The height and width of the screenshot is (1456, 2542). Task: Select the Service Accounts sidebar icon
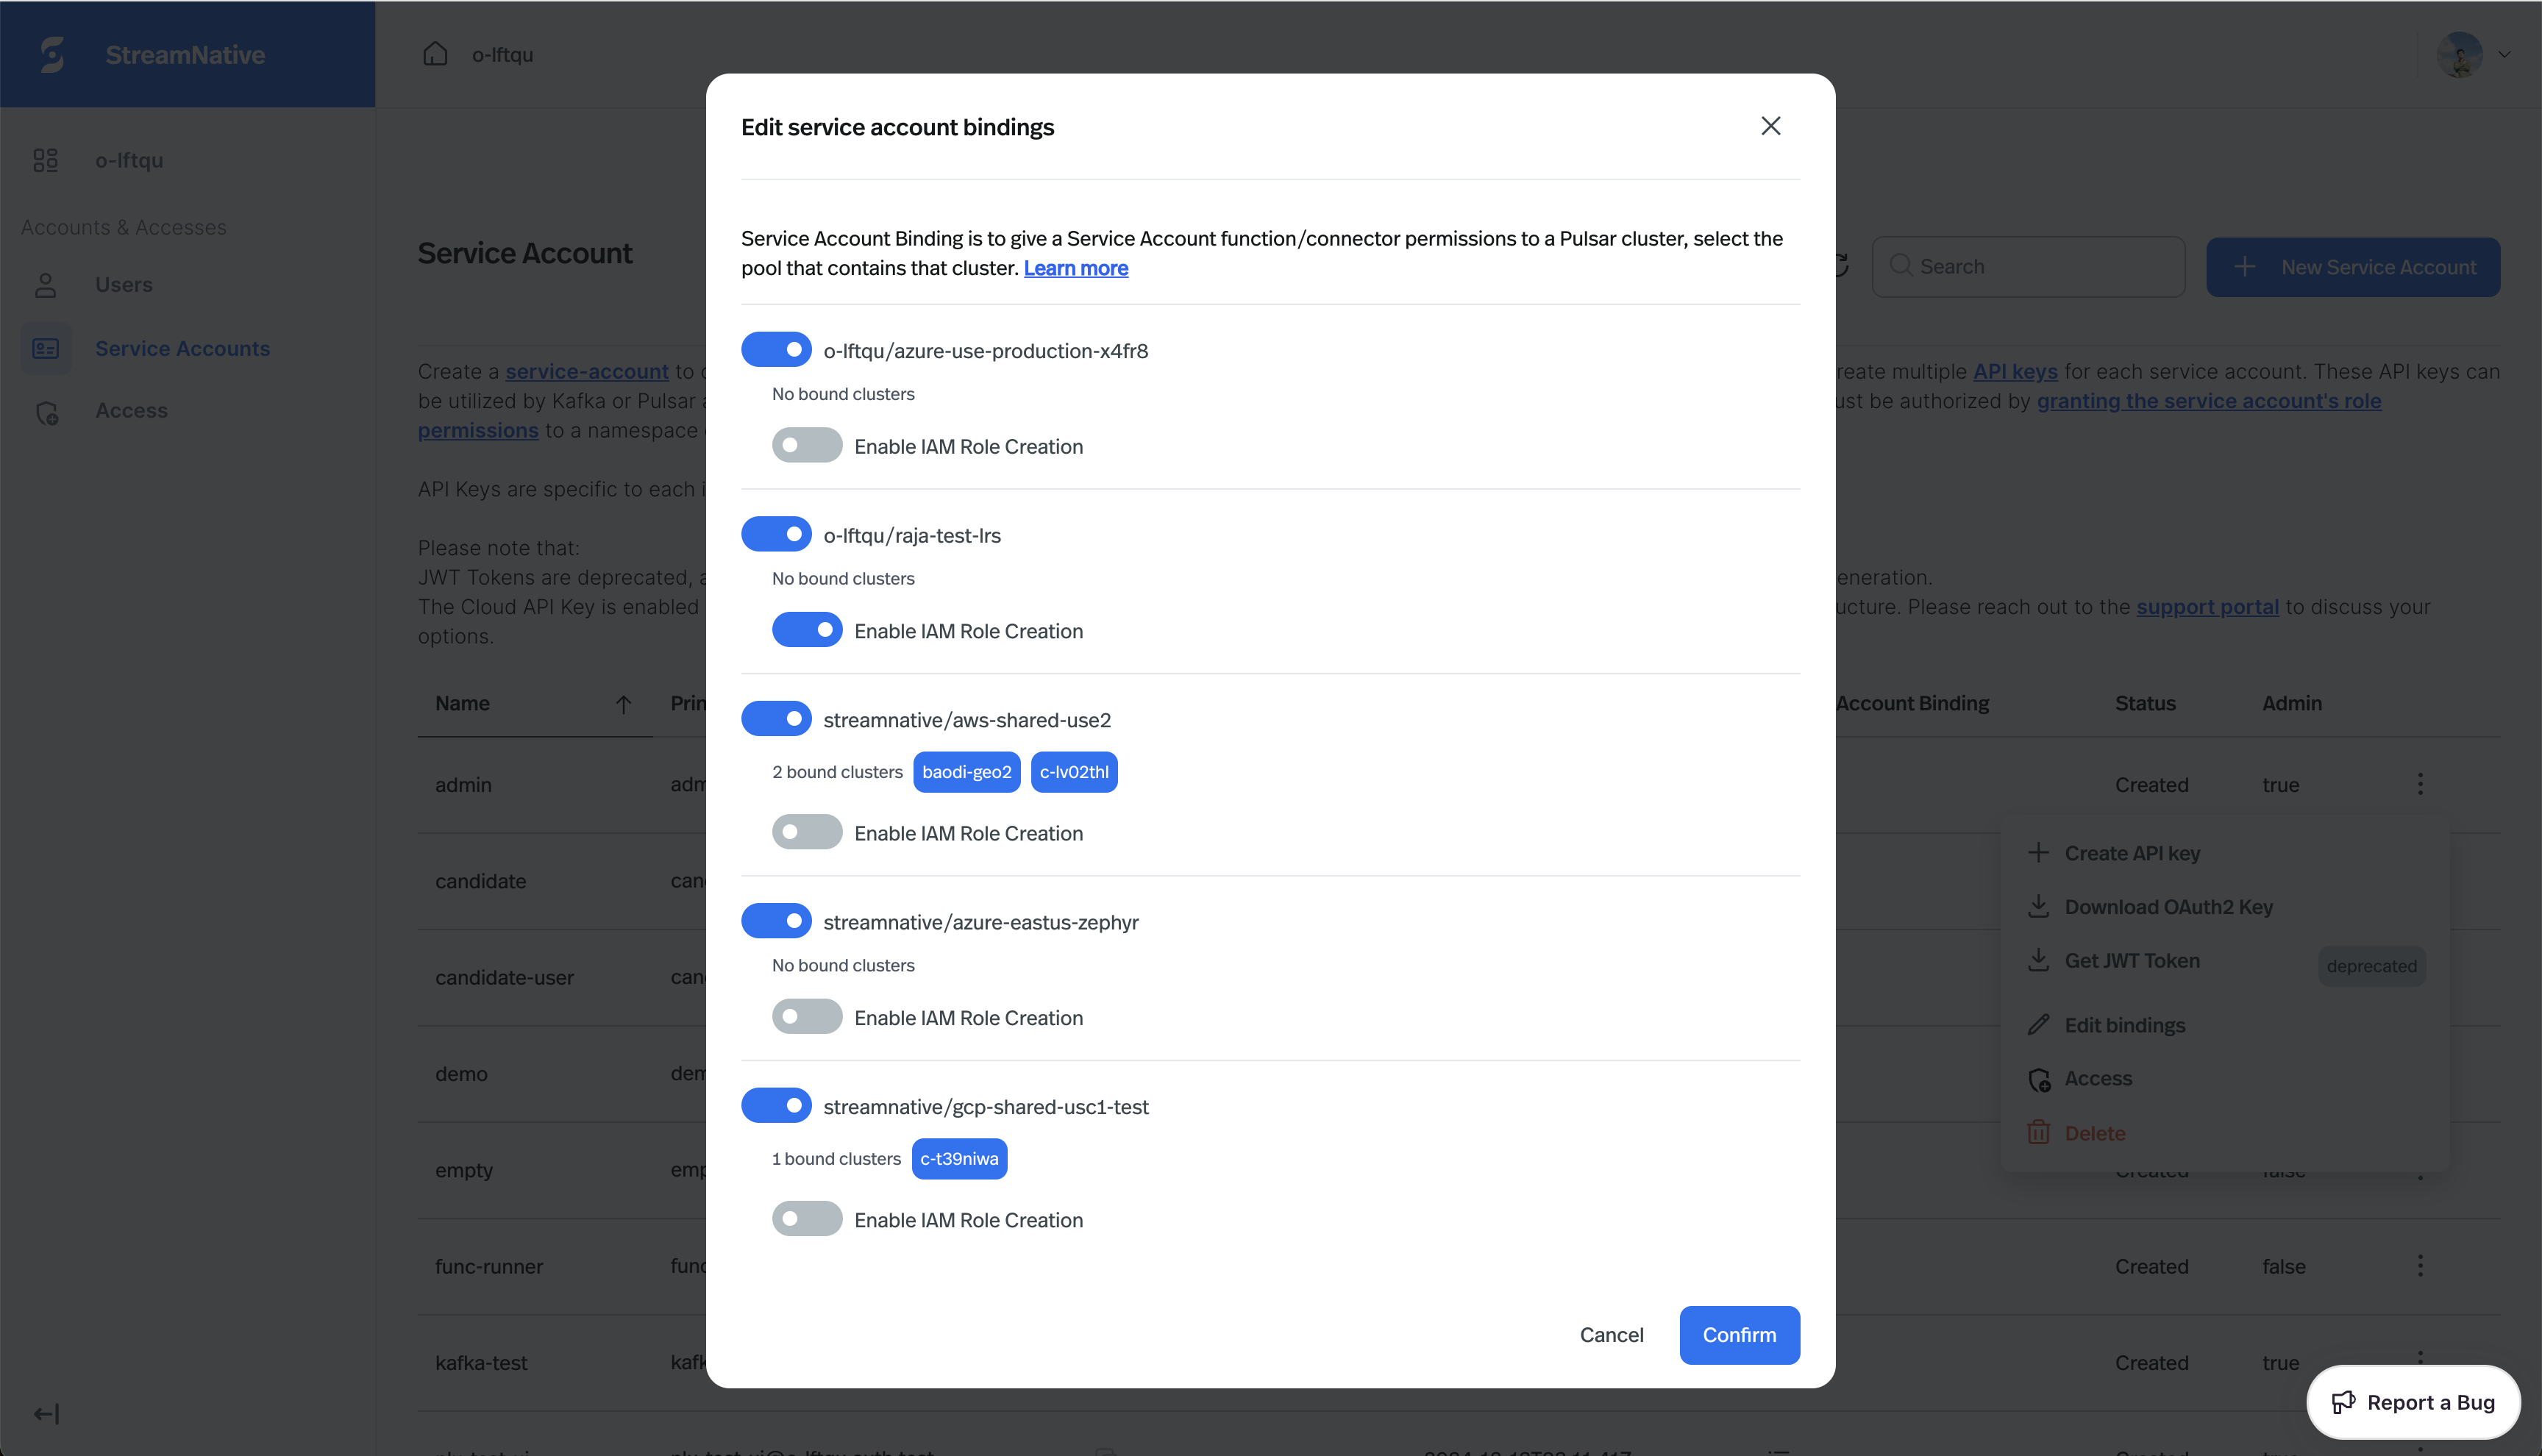pos(46,348)
